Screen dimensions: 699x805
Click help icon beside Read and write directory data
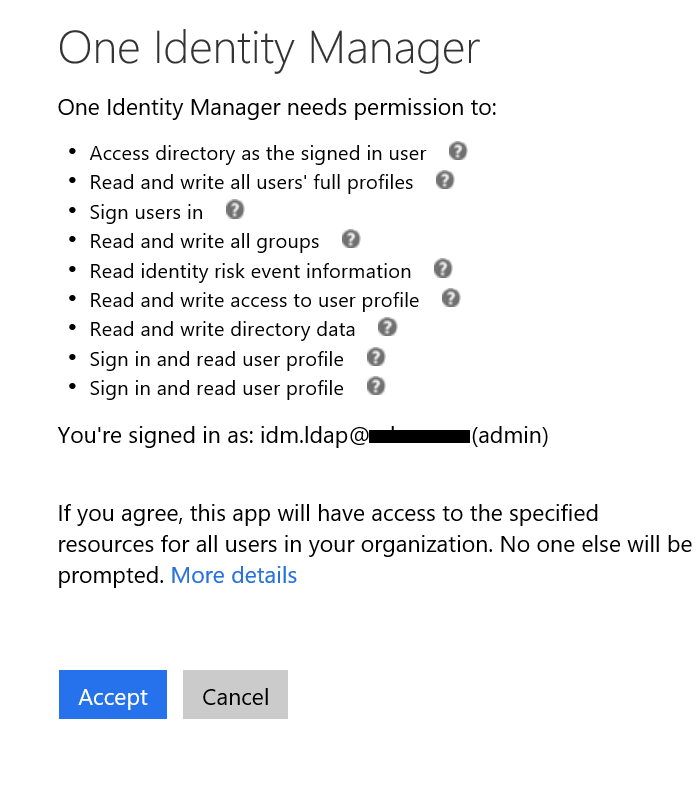(x=387, y=328)
